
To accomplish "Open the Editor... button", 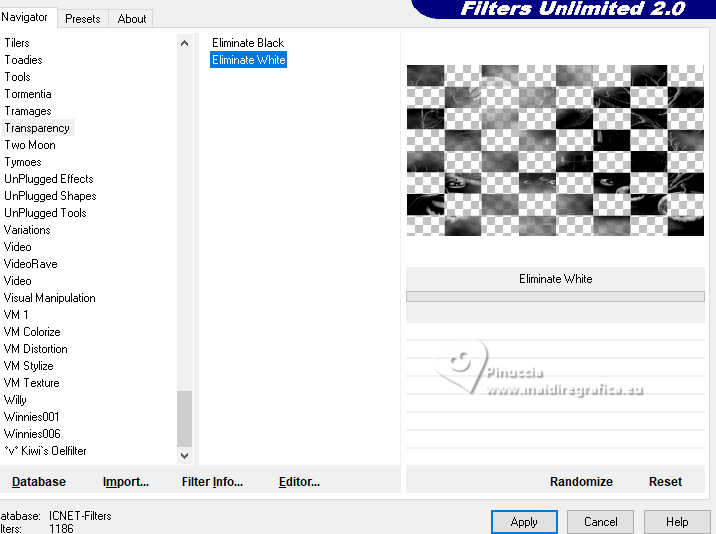I will click(x=299, y=481).
